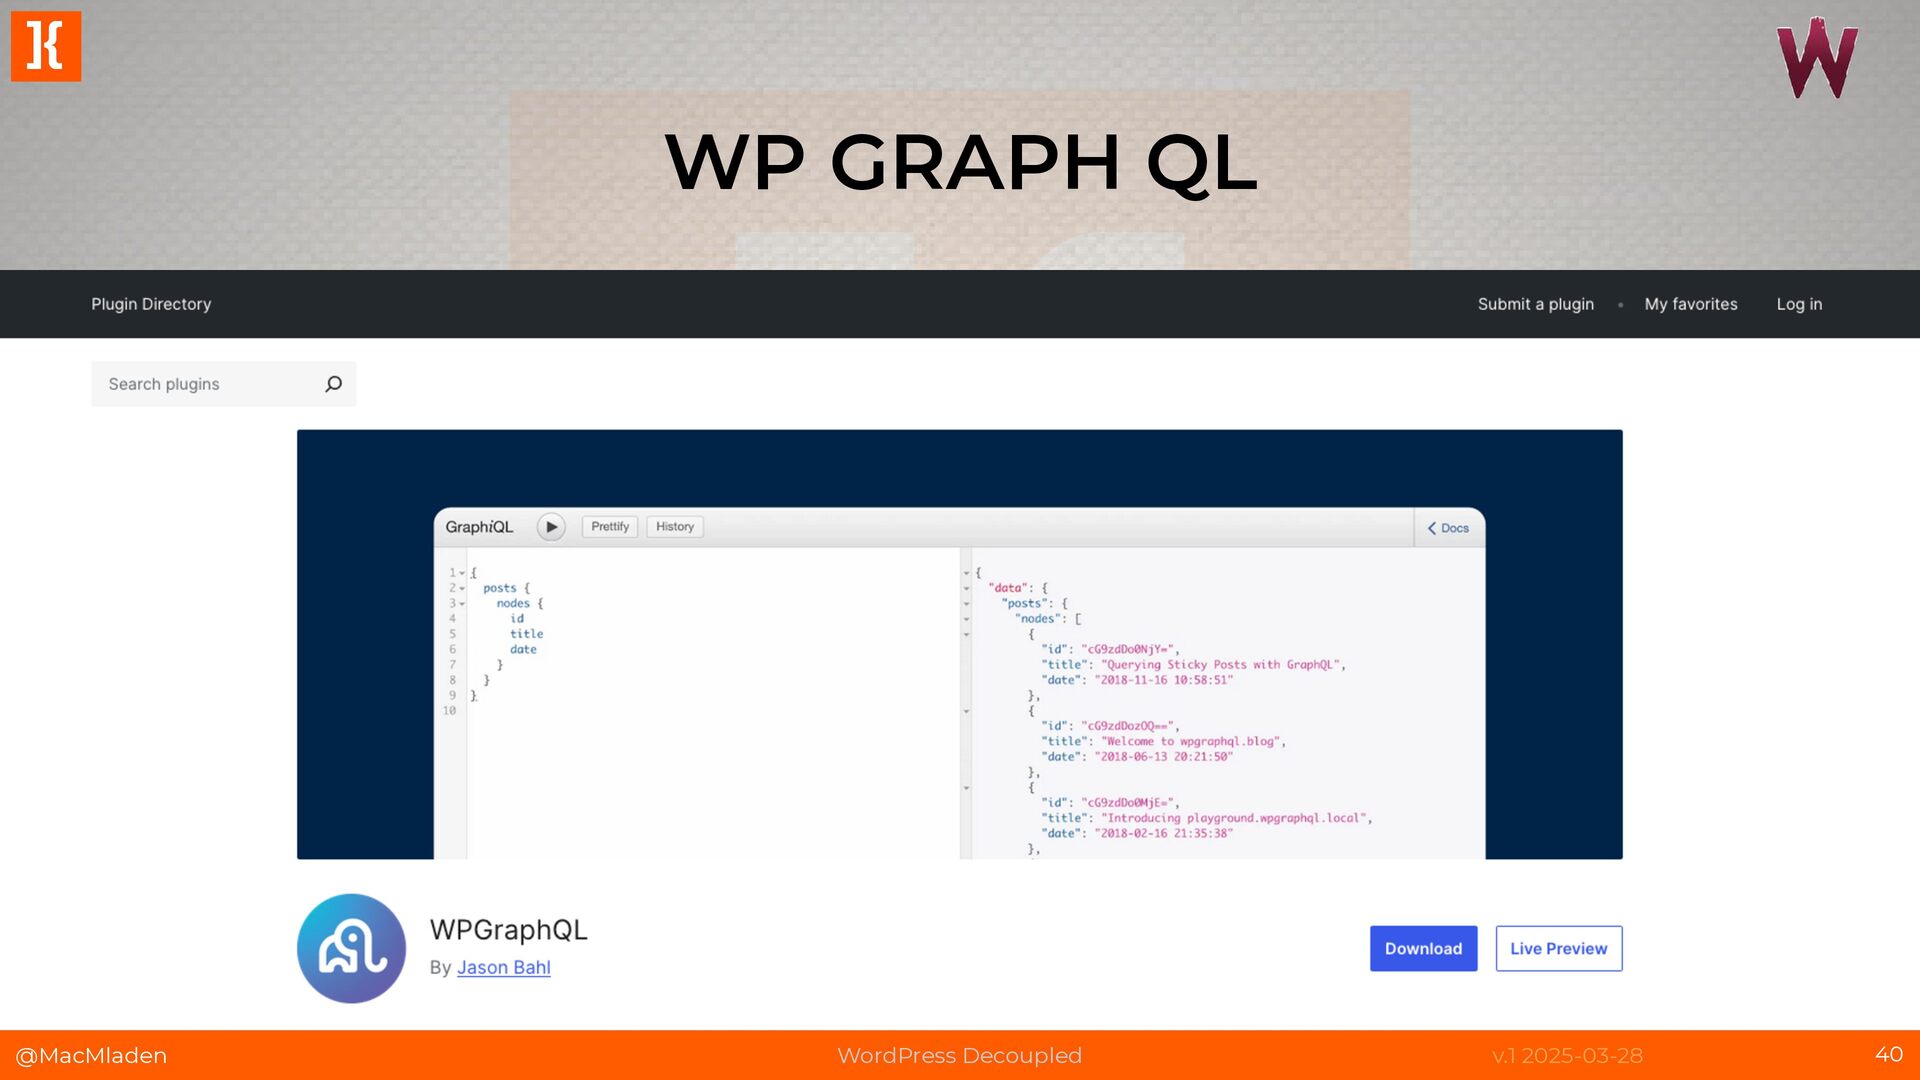Click the search magnifier icon
Screen dimensions: 1920x1080
(334, 384)
